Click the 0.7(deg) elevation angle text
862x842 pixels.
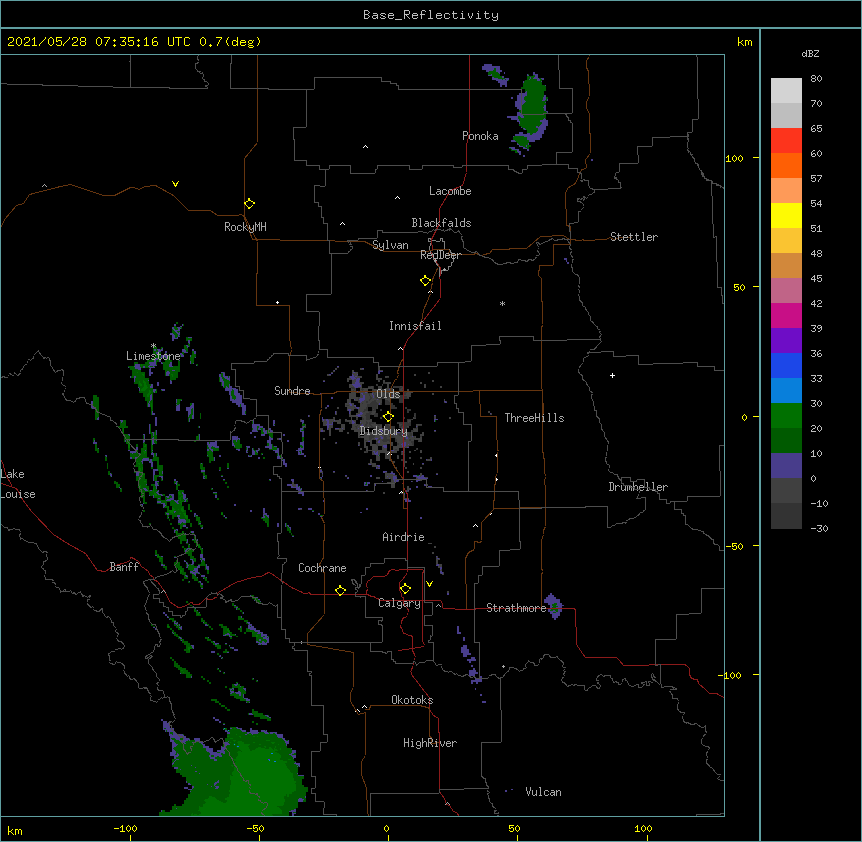click(230, 42)
